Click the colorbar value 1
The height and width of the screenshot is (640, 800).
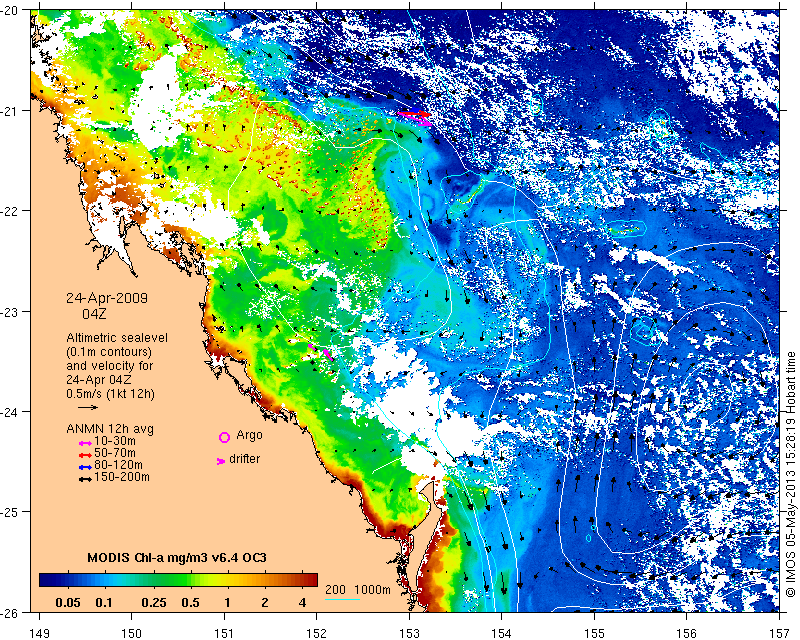tap(228, 602)
